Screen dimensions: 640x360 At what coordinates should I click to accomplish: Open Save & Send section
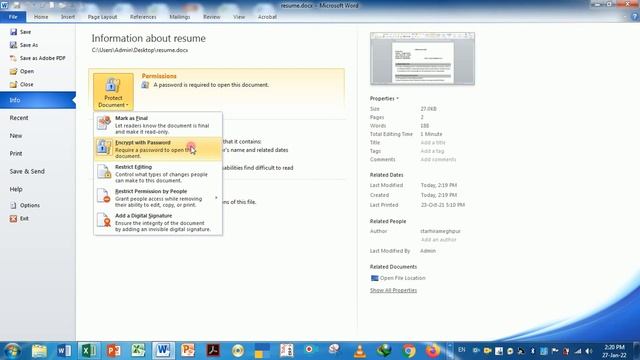27,171
